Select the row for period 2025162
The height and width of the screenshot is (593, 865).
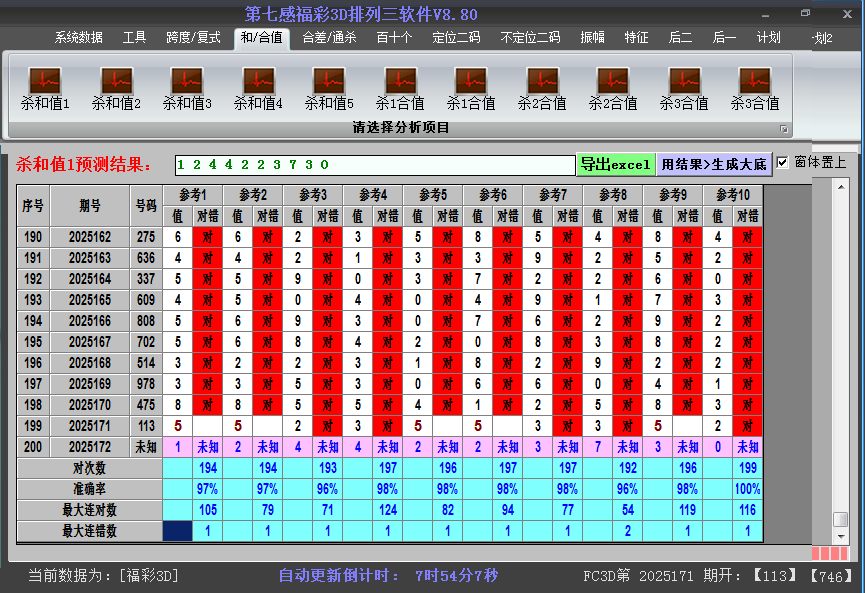pos(390,237)
